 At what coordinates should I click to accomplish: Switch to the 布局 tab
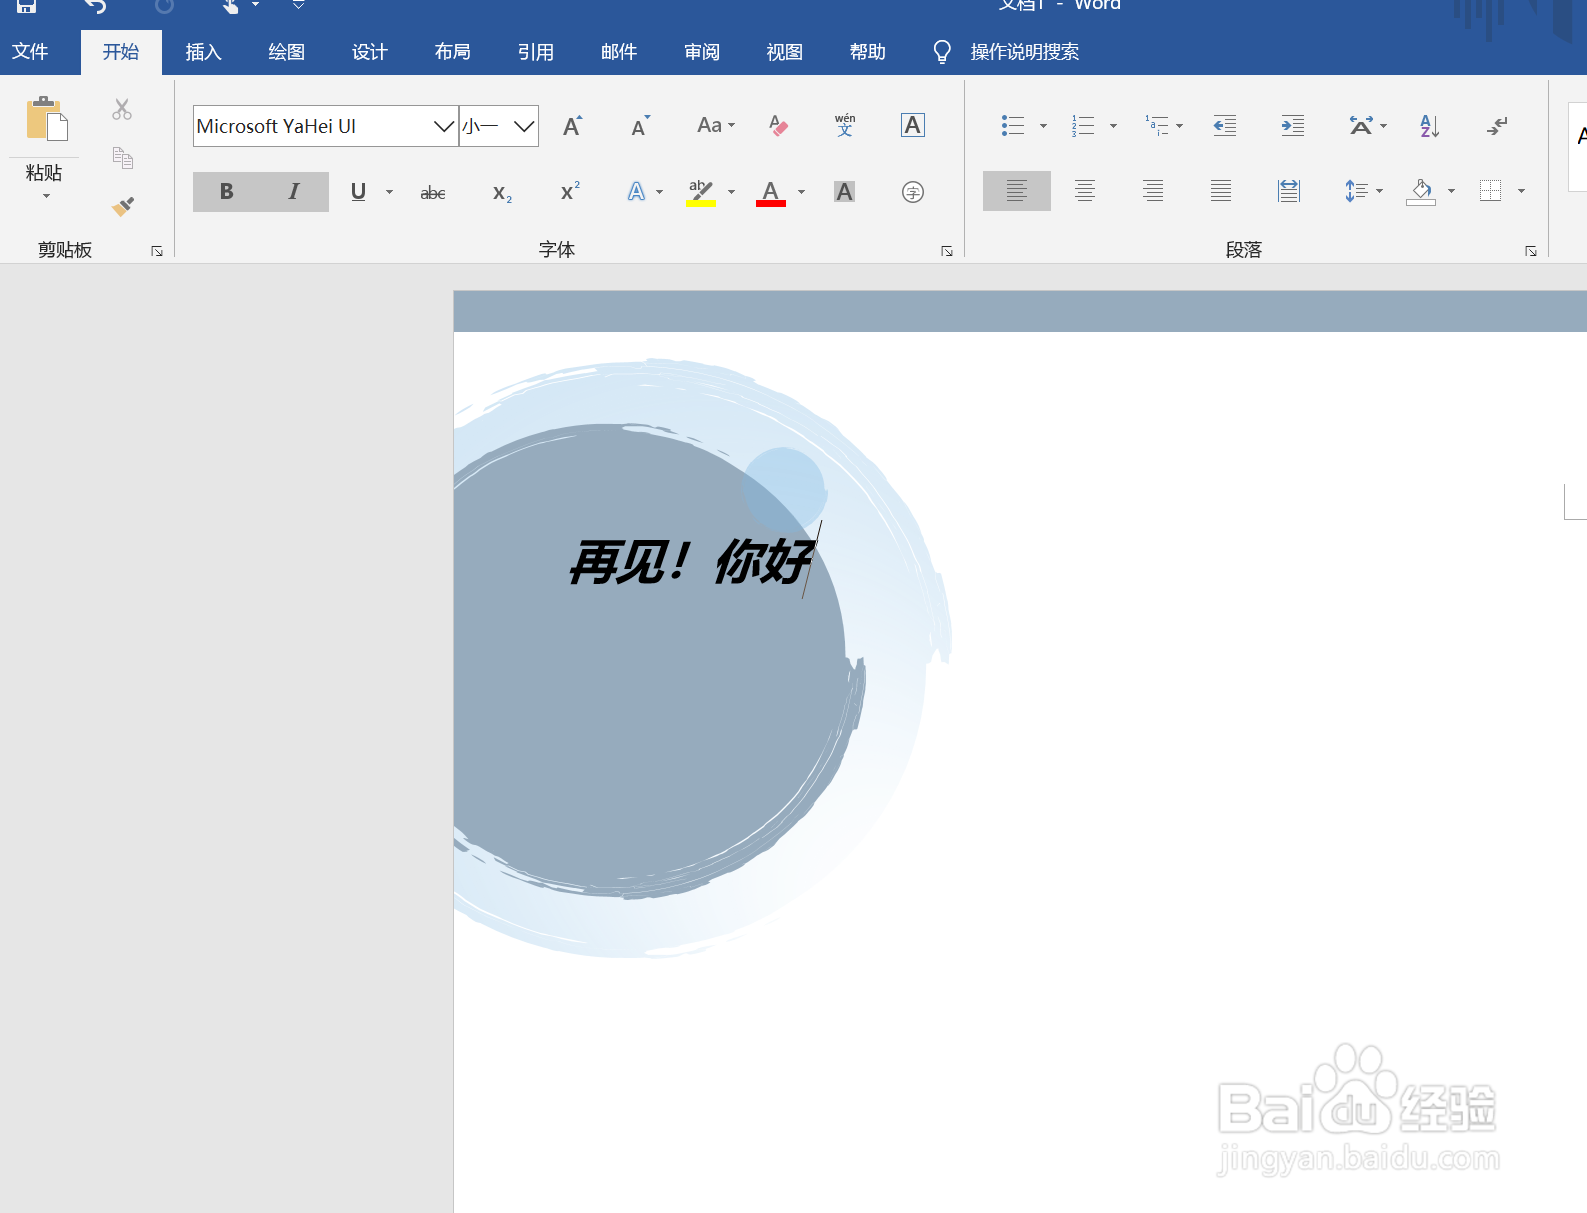(452, 52)
